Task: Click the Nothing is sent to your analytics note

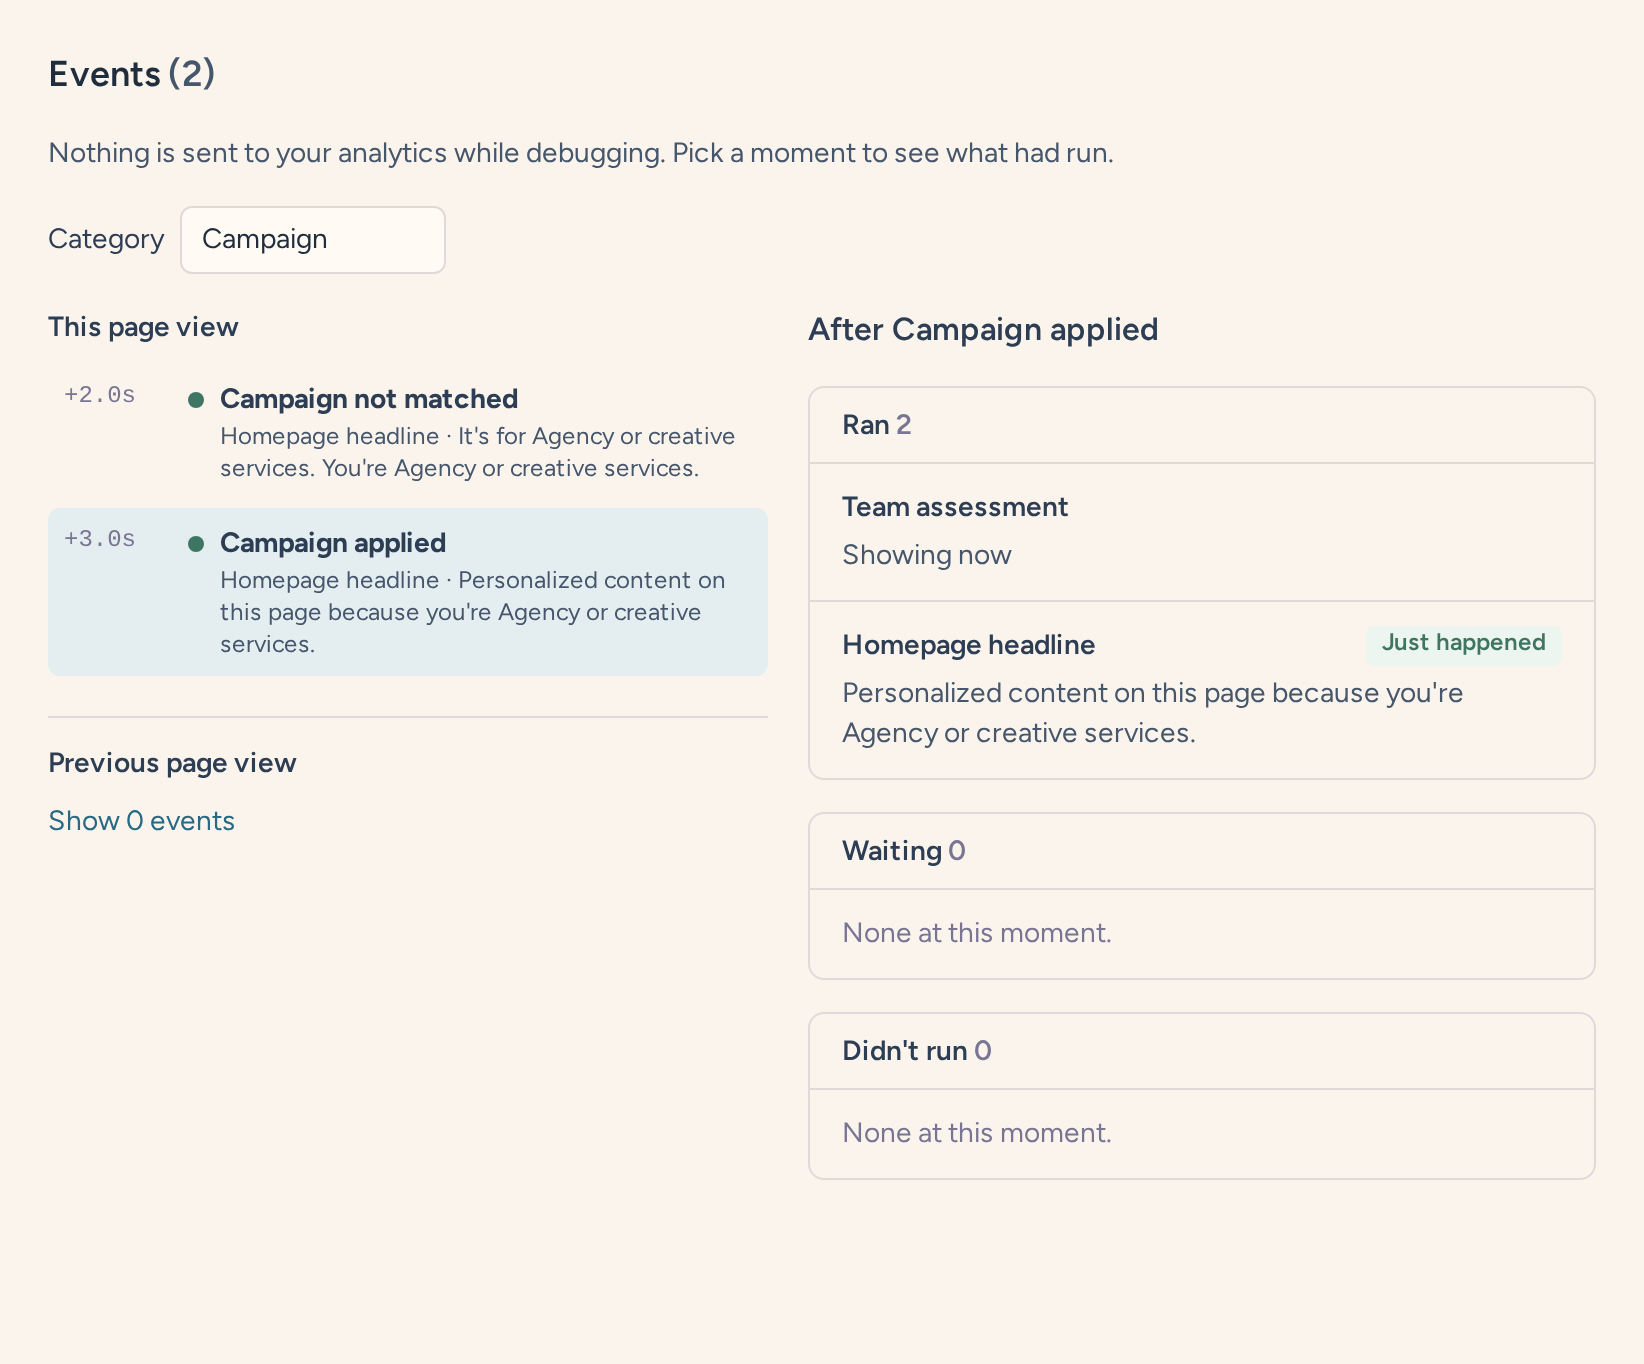Action: [581, 153]
